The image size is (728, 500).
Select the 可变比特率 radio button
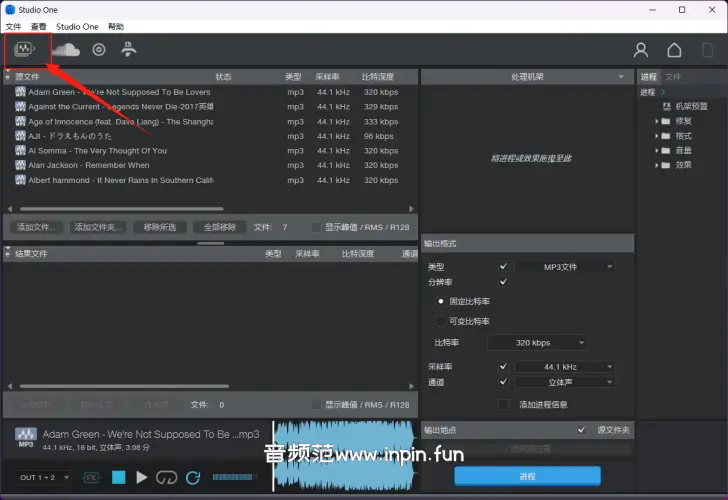click(x=441, y=321)
